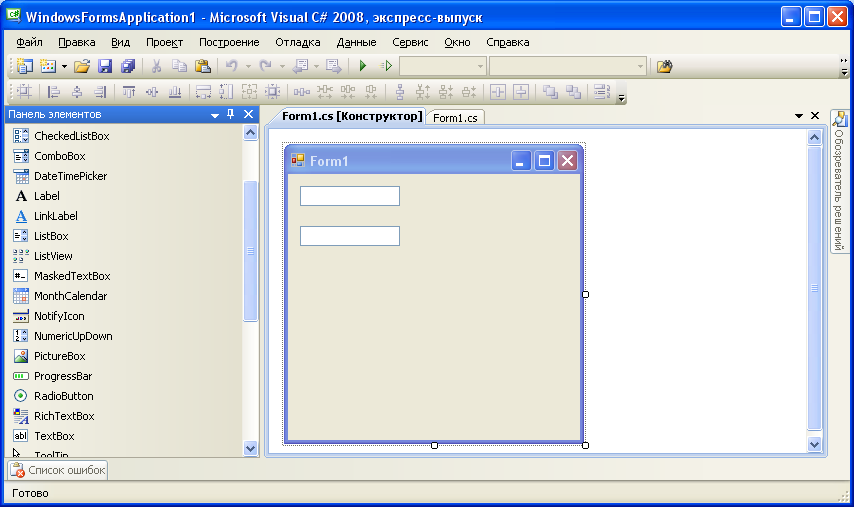The image size is (854, 507).
Task: Click the Send to Back icon
Action: tap(574, 91)
